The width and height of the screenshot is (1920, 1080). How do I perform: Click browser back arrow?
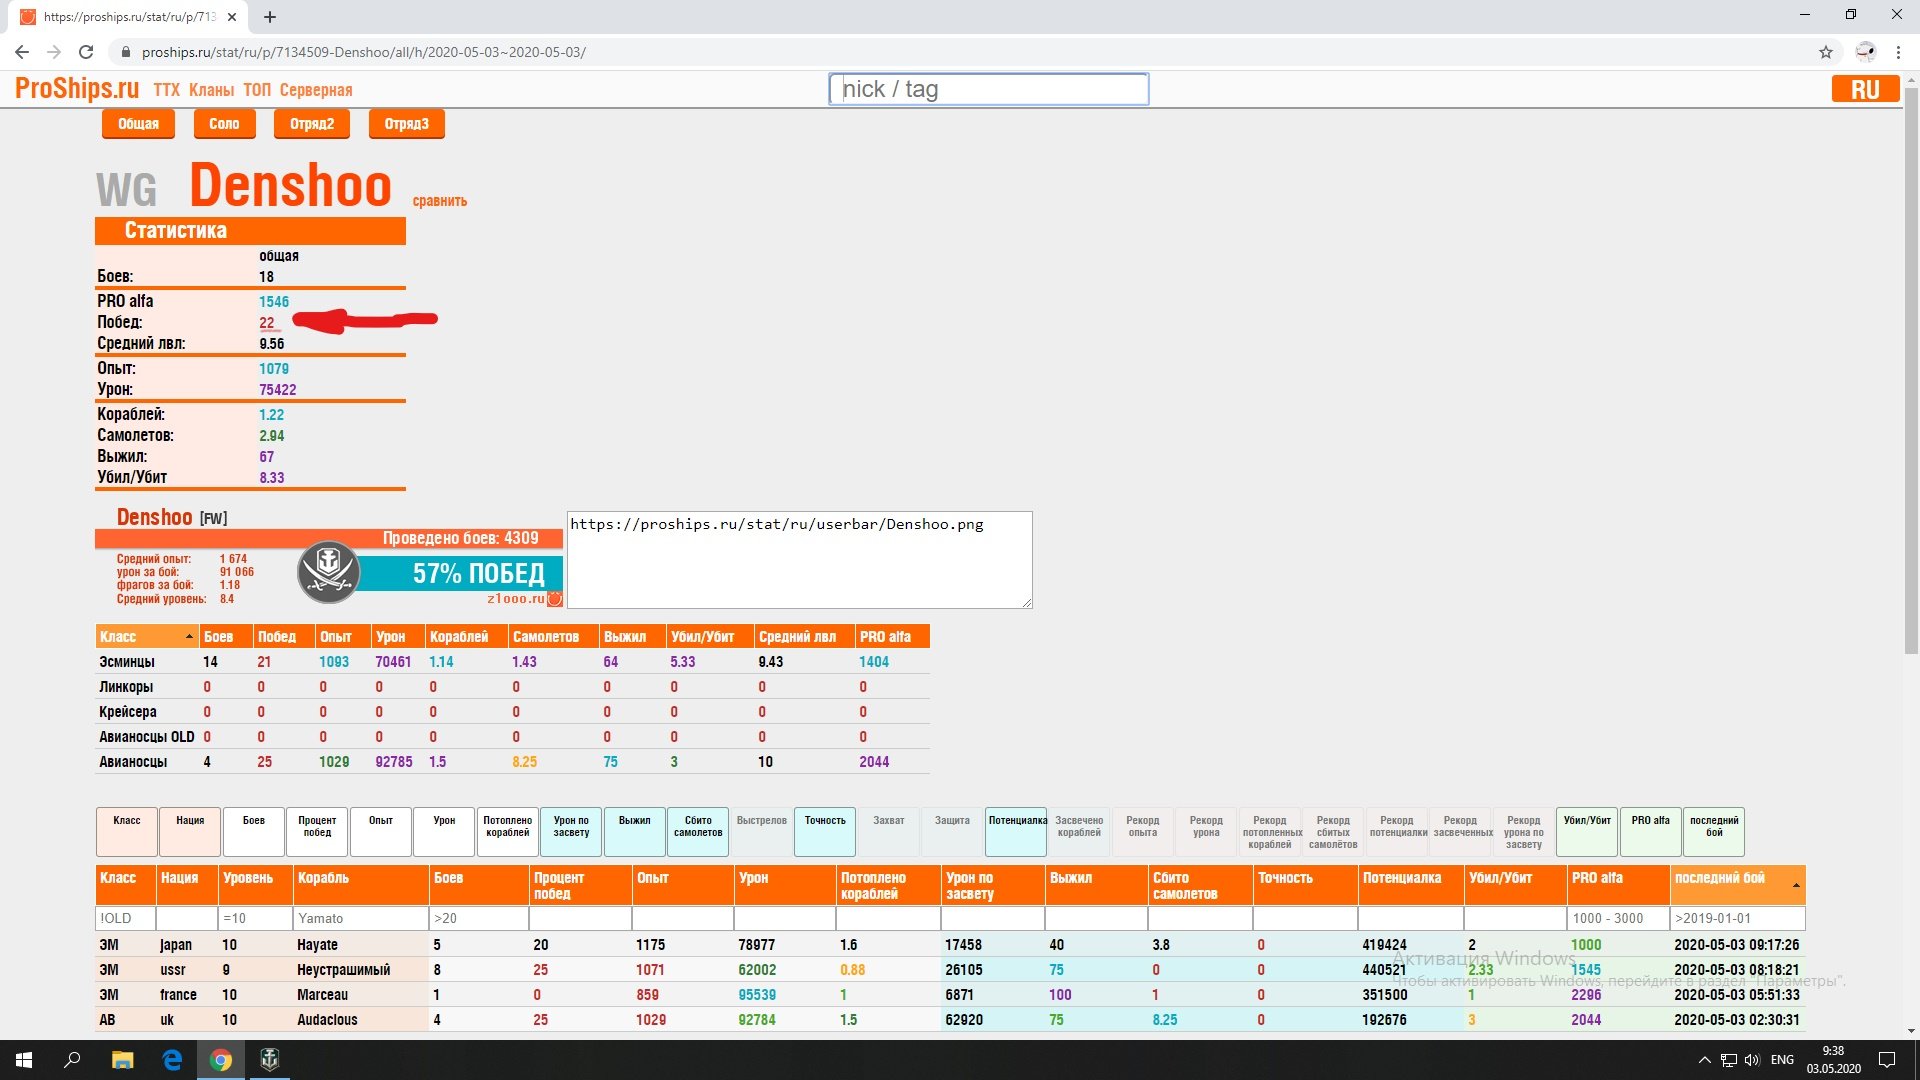pos(22,52)
